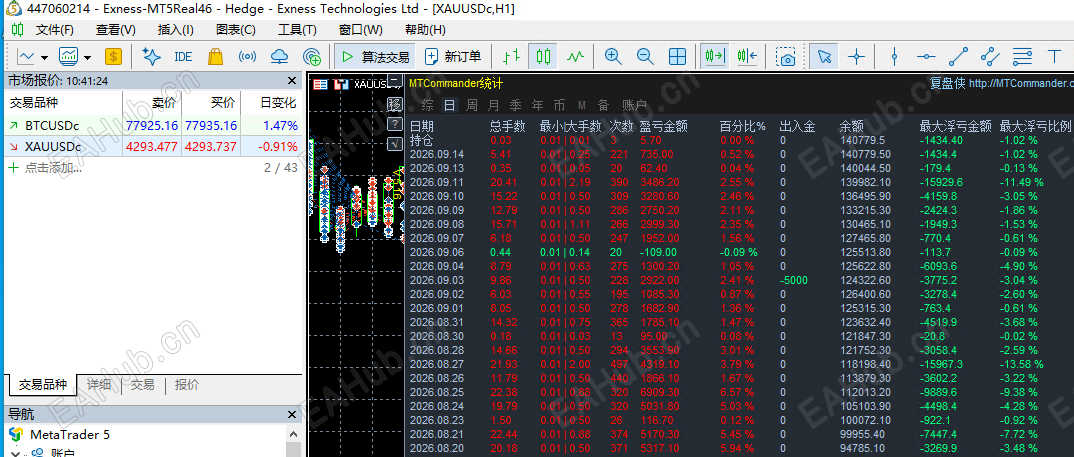Open the AI sparkle assistant icon

pyautogui.click(x=151, y=57)
